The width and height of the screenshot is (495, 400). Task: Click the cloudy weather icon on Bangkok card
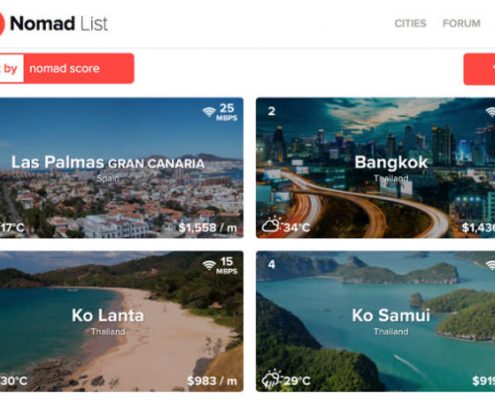[x=271, y=224]
